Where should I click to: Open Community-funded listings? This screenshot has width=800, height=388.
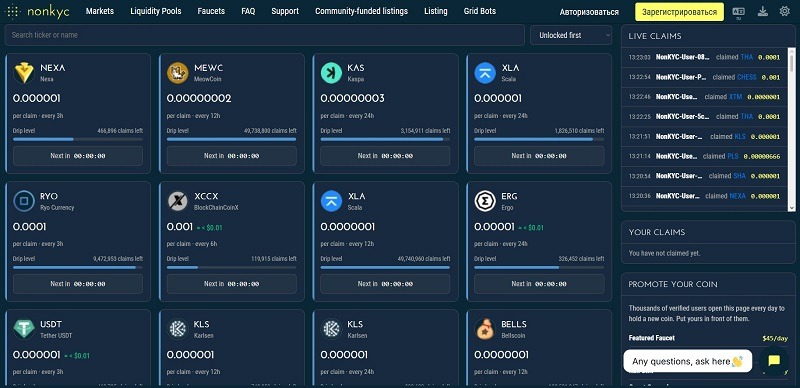coord(361,11)
